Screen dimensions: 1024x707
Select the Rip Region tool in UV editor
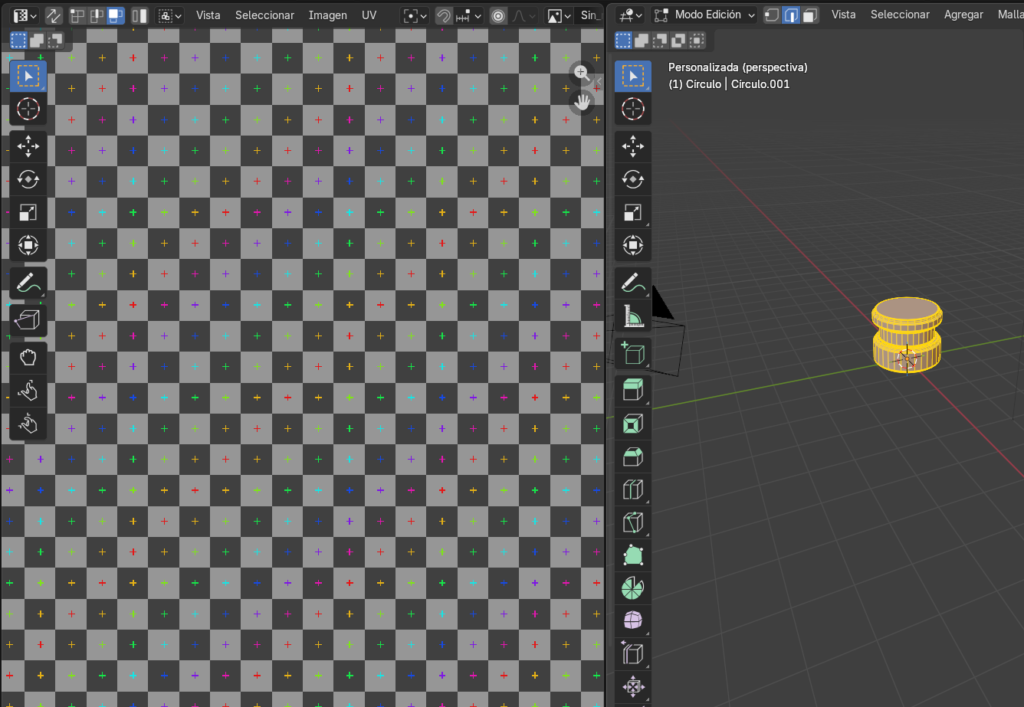(28, 320)
